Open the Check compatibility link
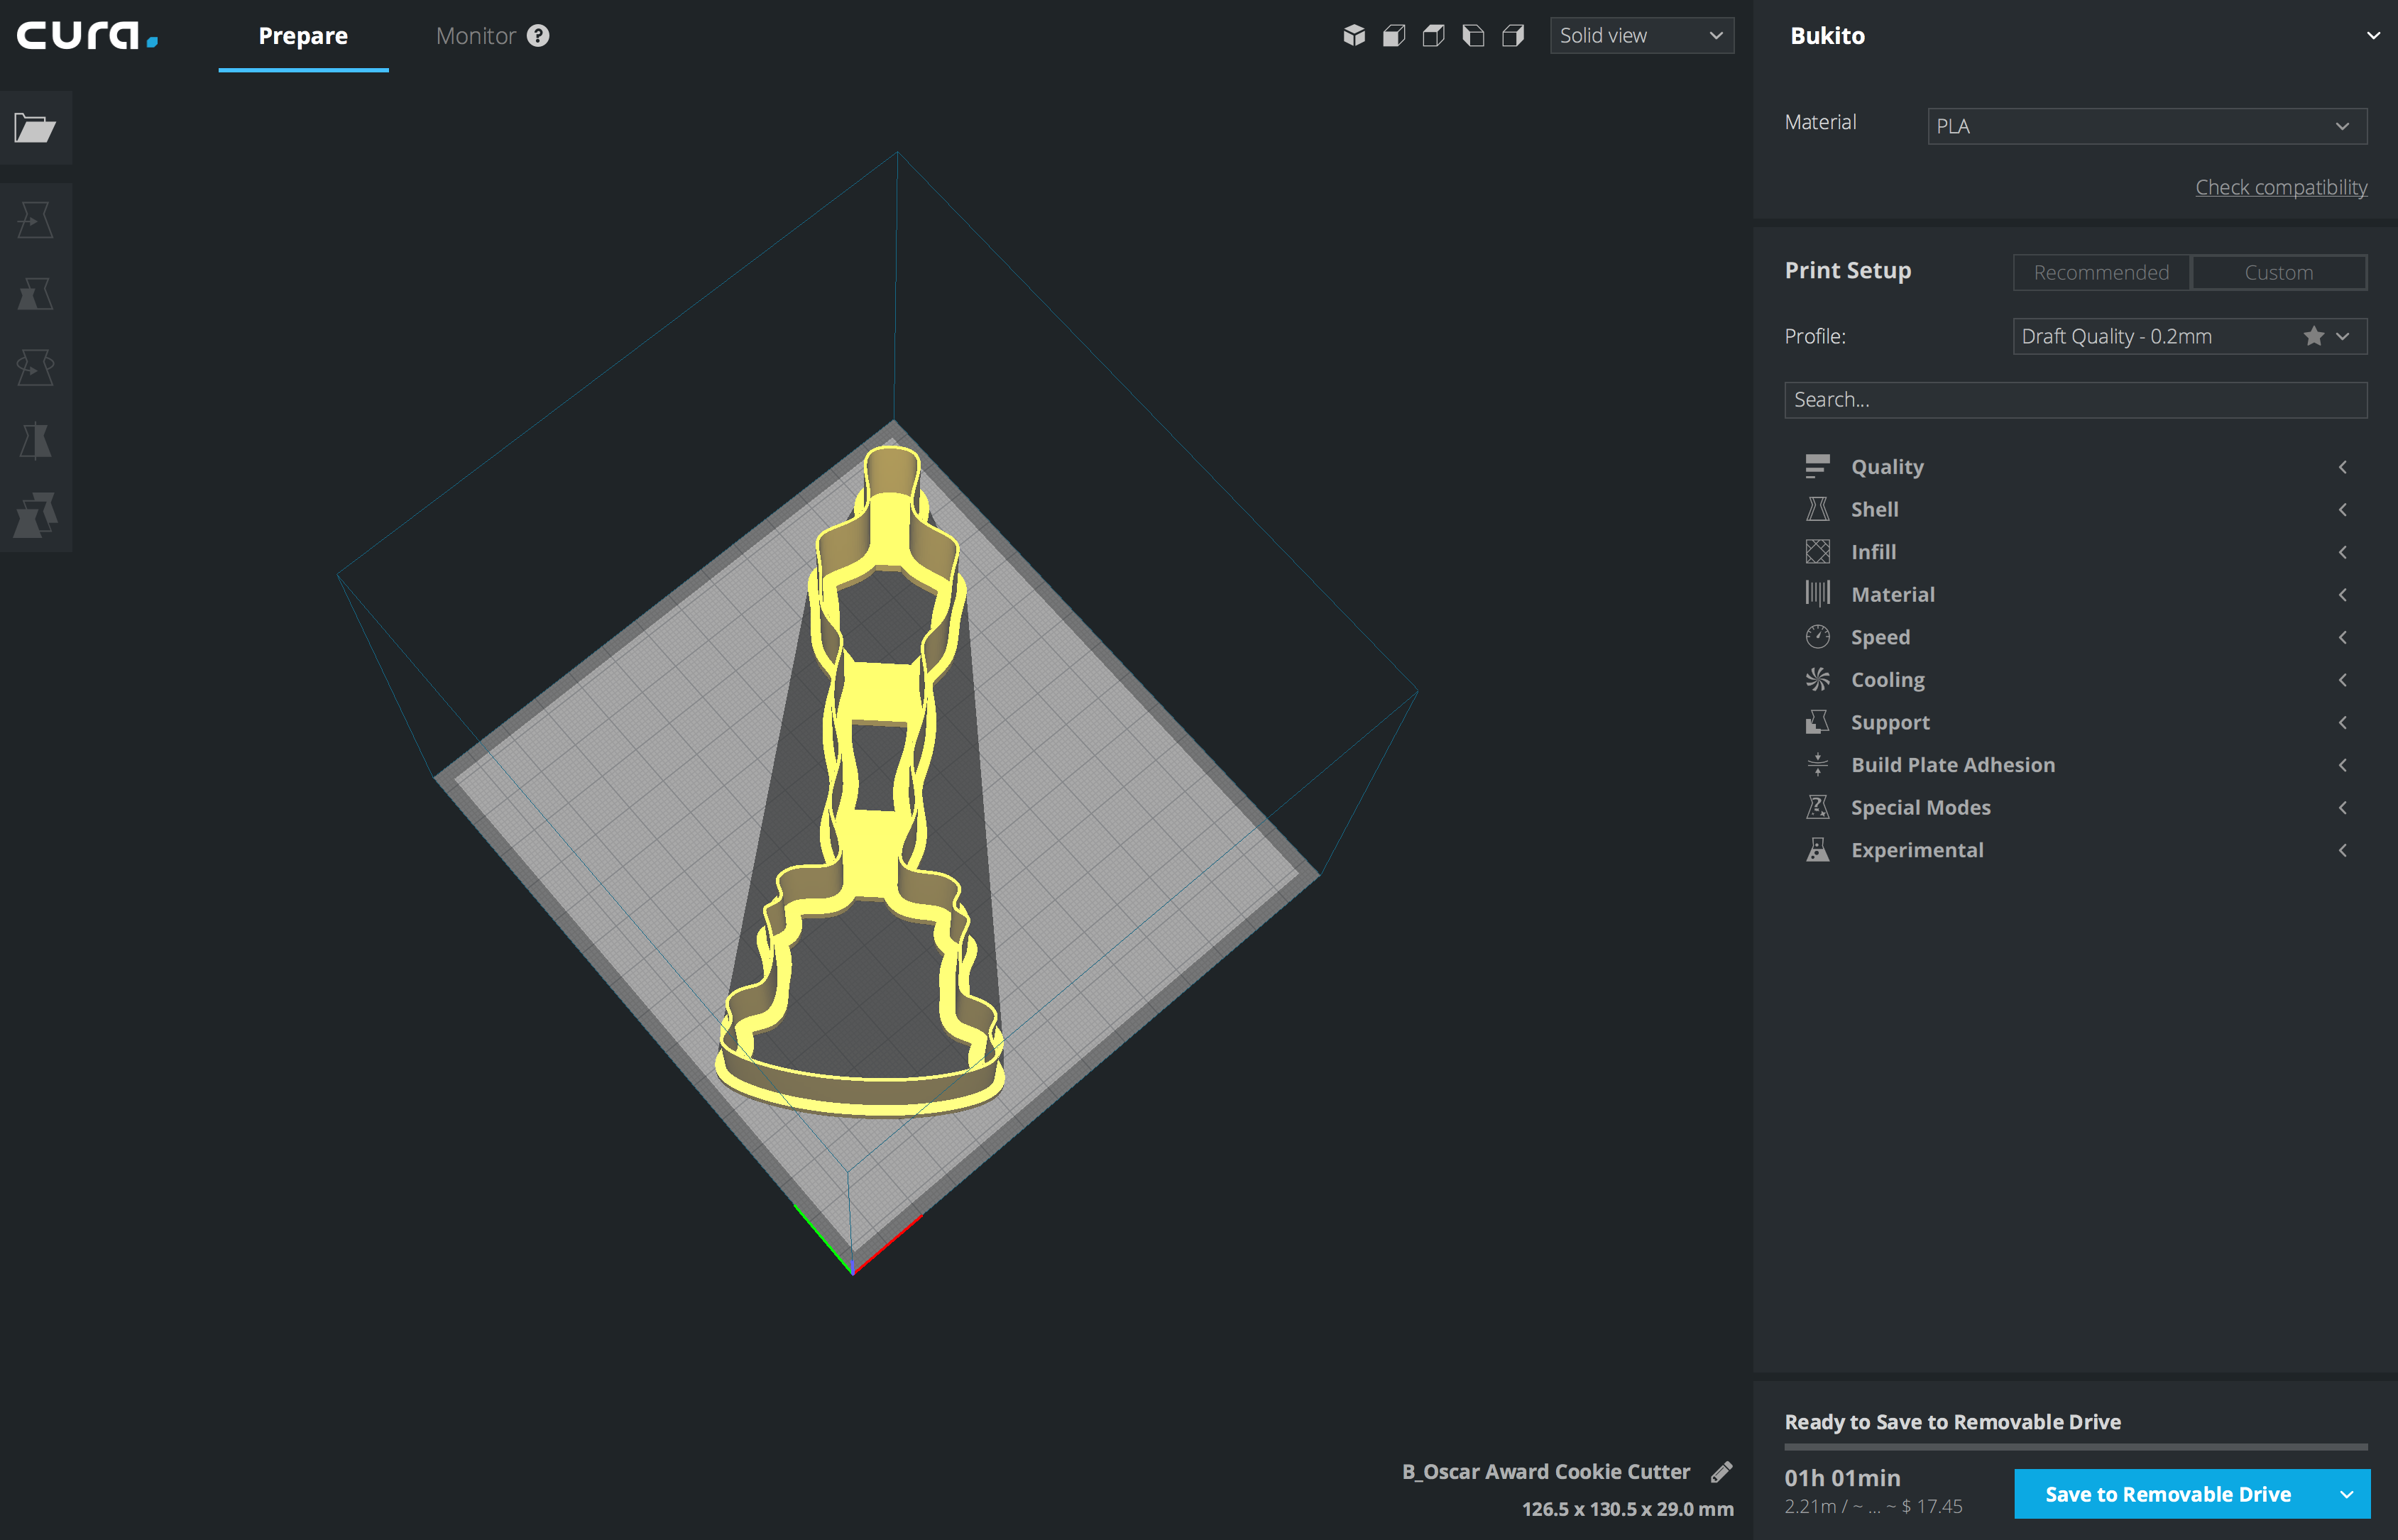The height and width of the screenshot is (1540, 2398). (x=2281, y=187)
